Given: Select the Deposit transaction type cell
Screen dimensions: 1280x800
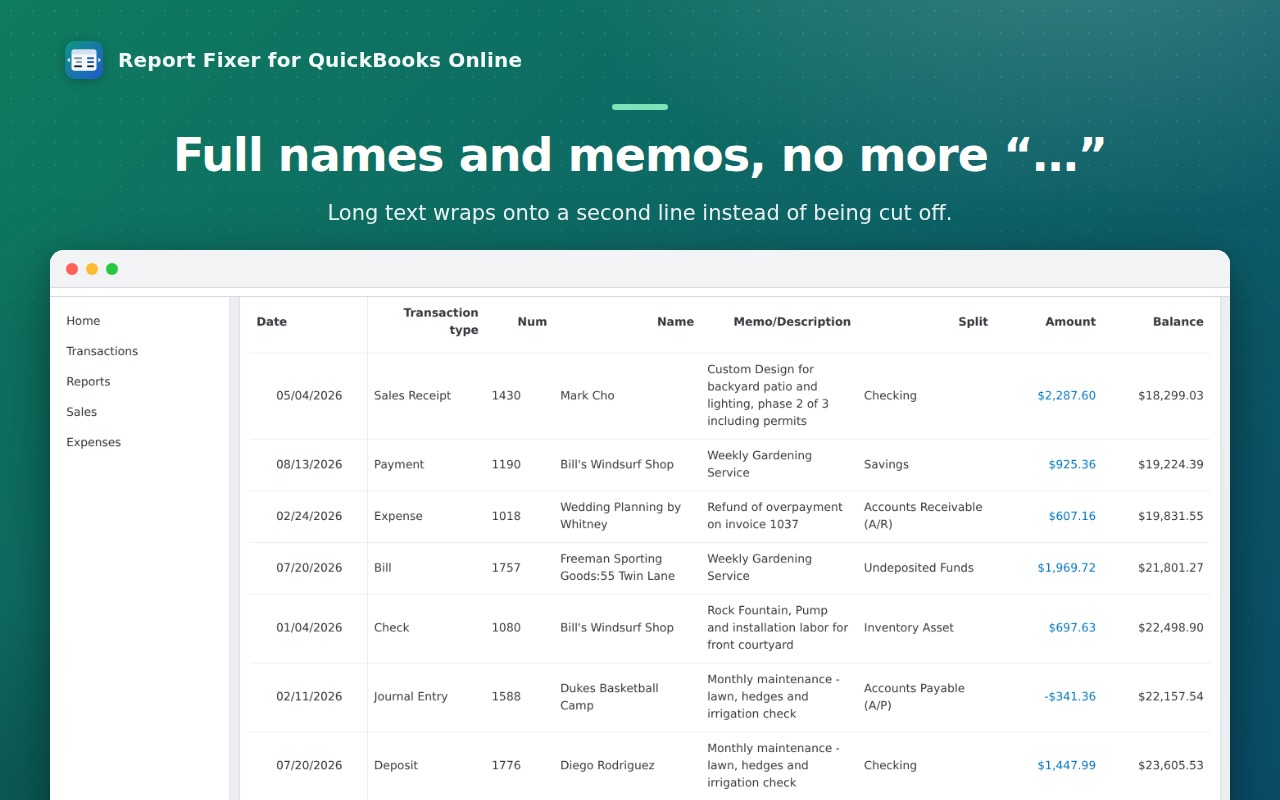Looking at the screenshot, I should coord(396,766).
